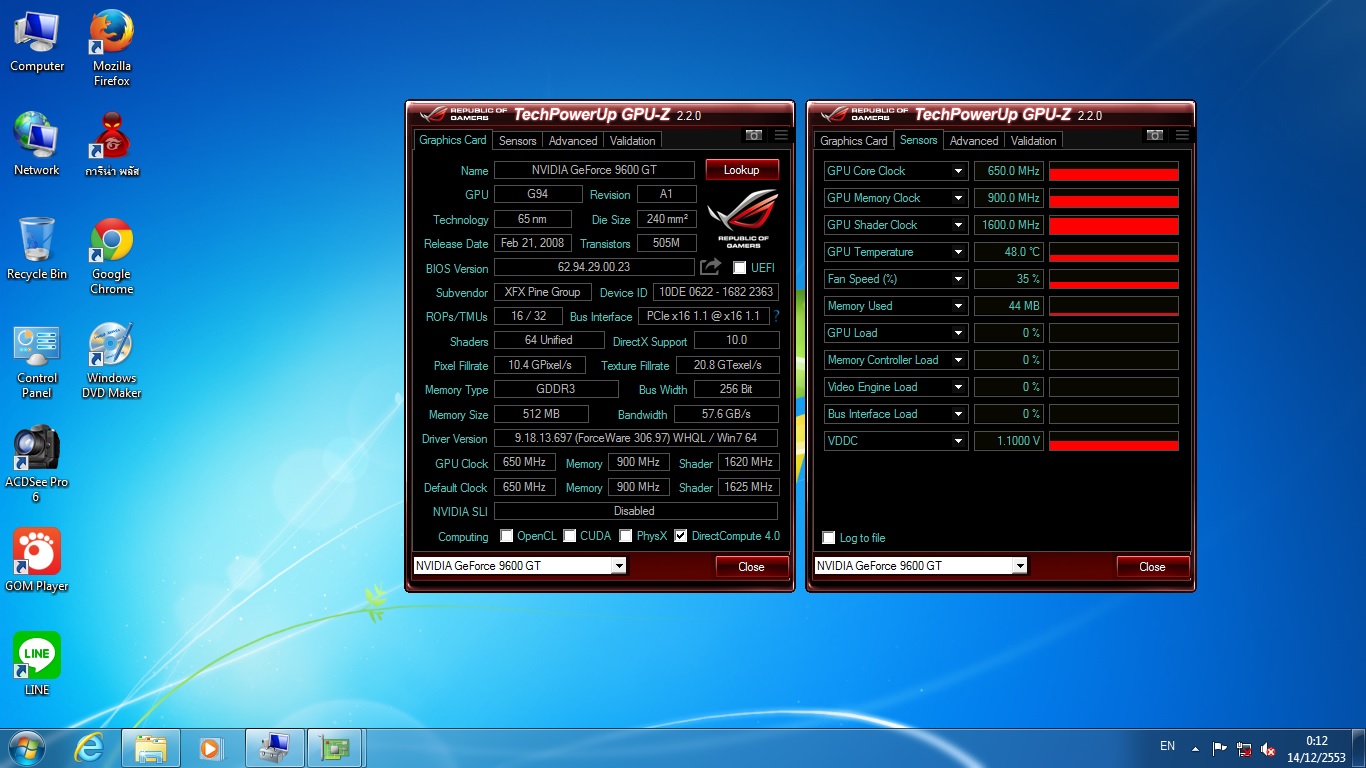This screenshot has height=768, width=1366.
Task: Open Windows Explorer folder on the taskbar
Action: click(151, 748)
